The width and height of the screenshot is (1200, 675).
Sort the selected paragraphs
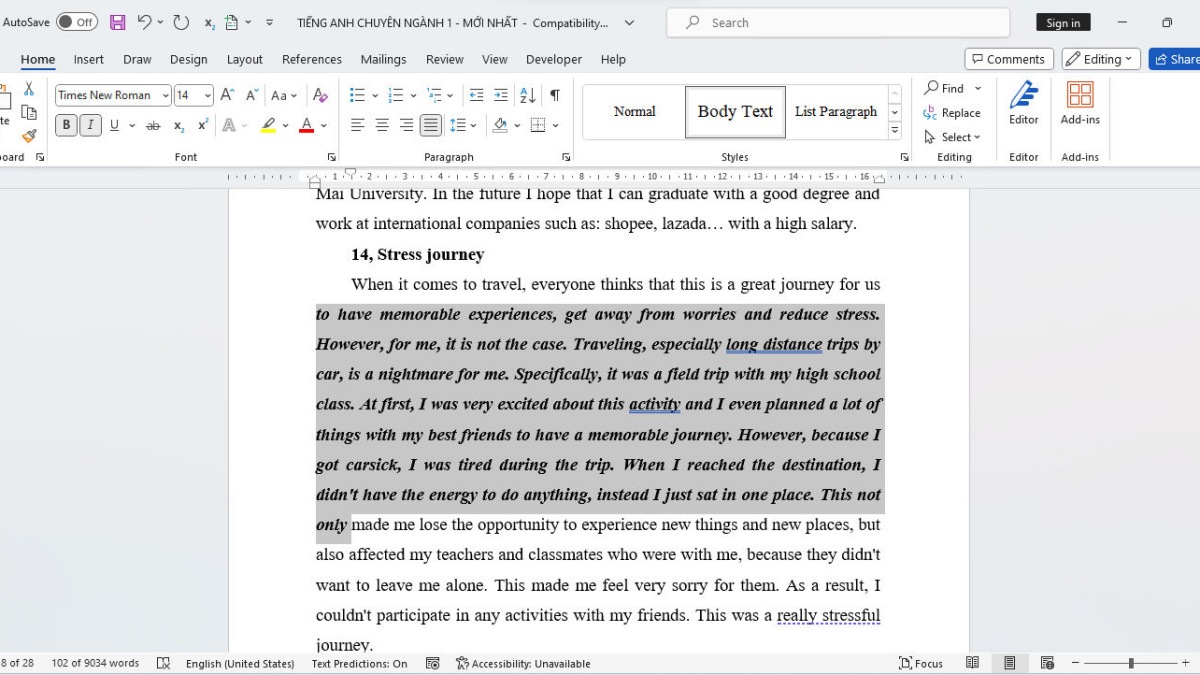click(x=527, y=95)
